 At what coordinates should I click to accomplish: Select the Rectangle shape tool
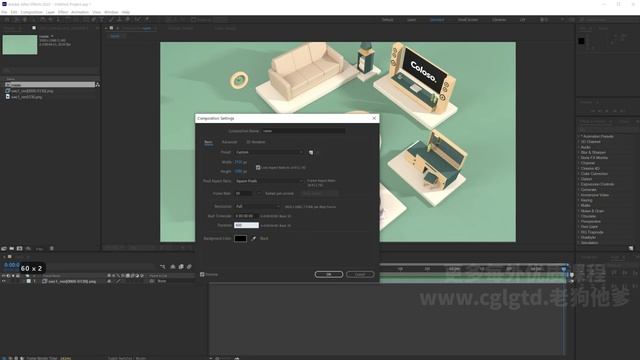[85, 19]
